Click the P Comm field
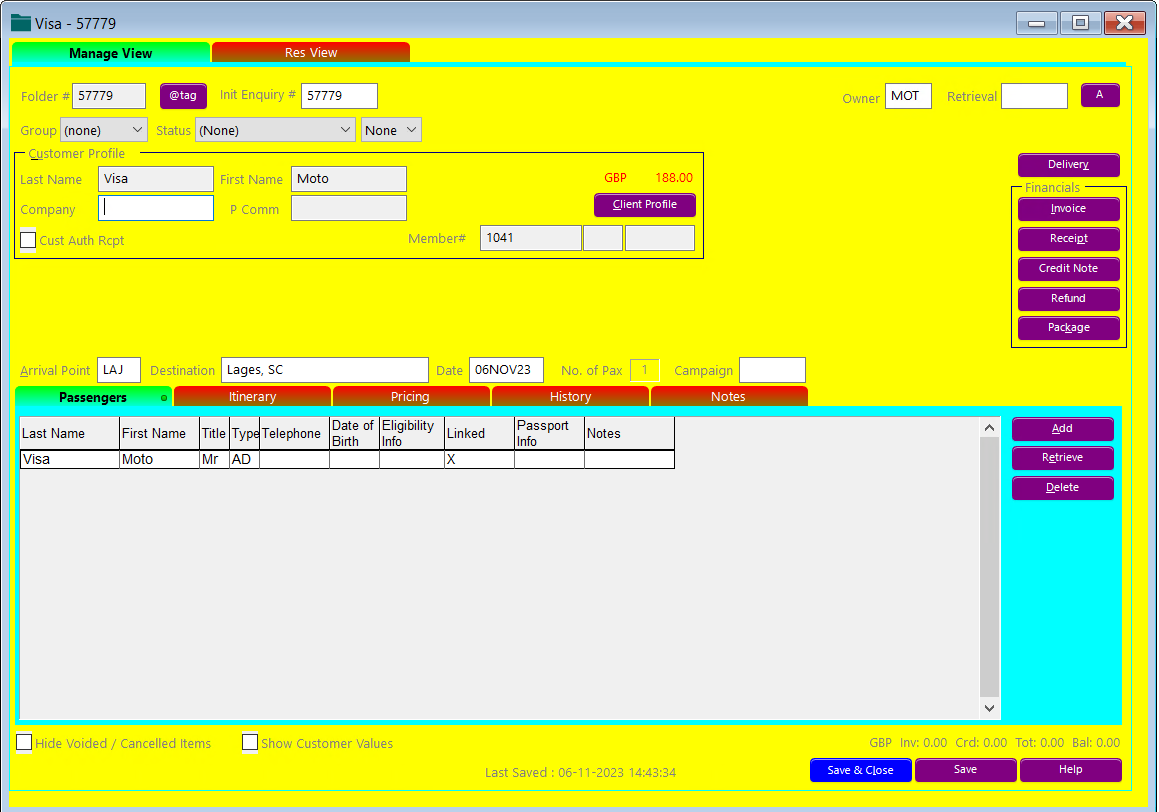 click(349, 208)
